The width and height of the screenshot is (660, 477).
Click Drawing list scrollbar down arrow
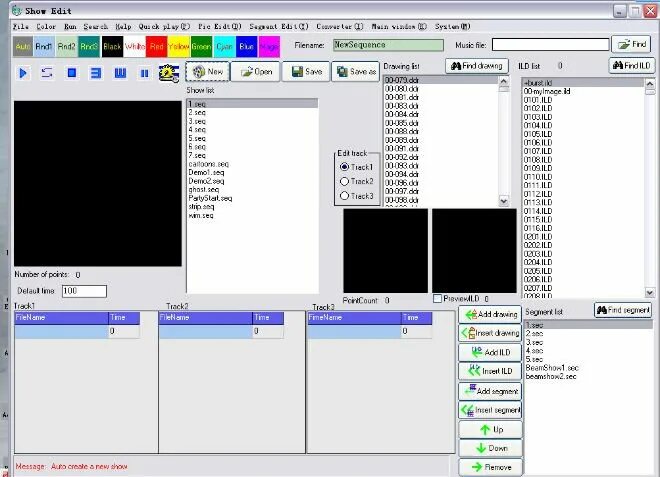503,201
